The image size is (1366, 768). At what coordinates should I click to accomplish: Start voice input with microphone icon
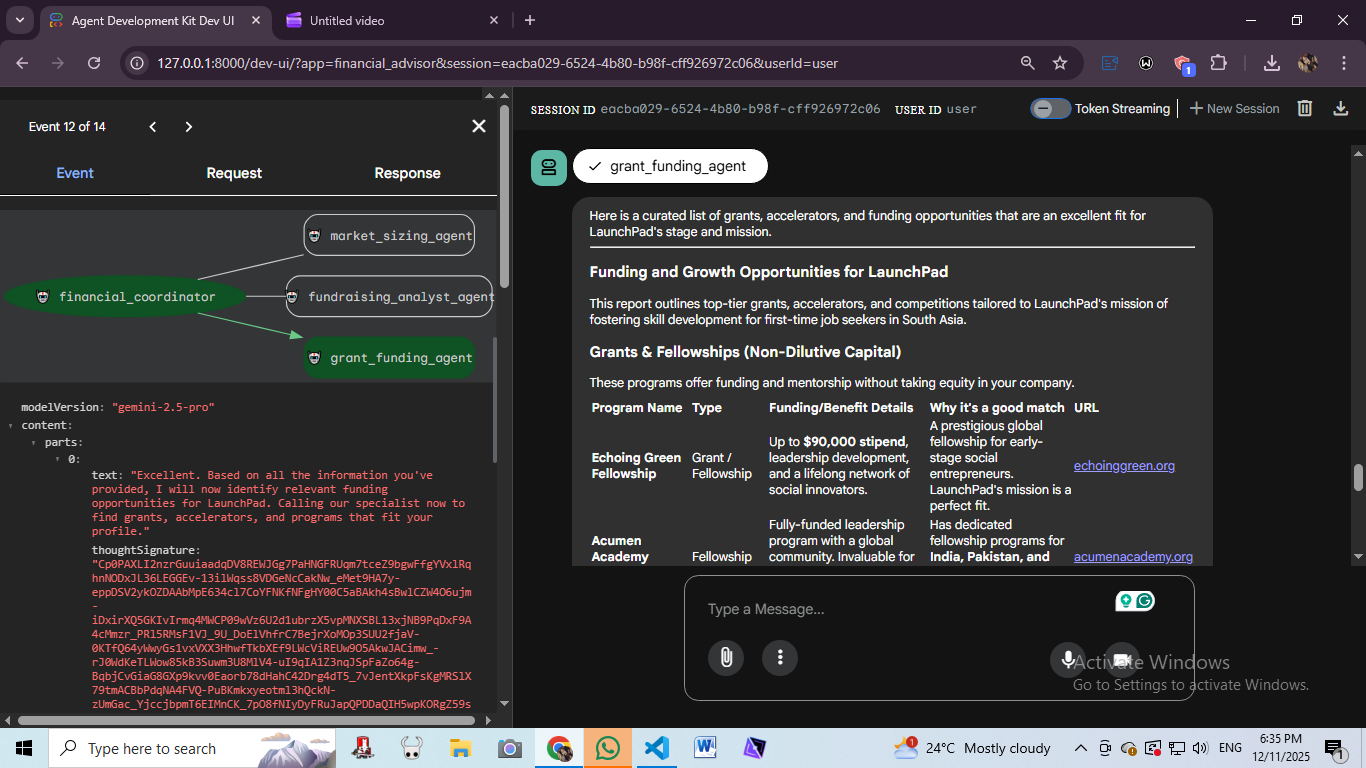1068,658
